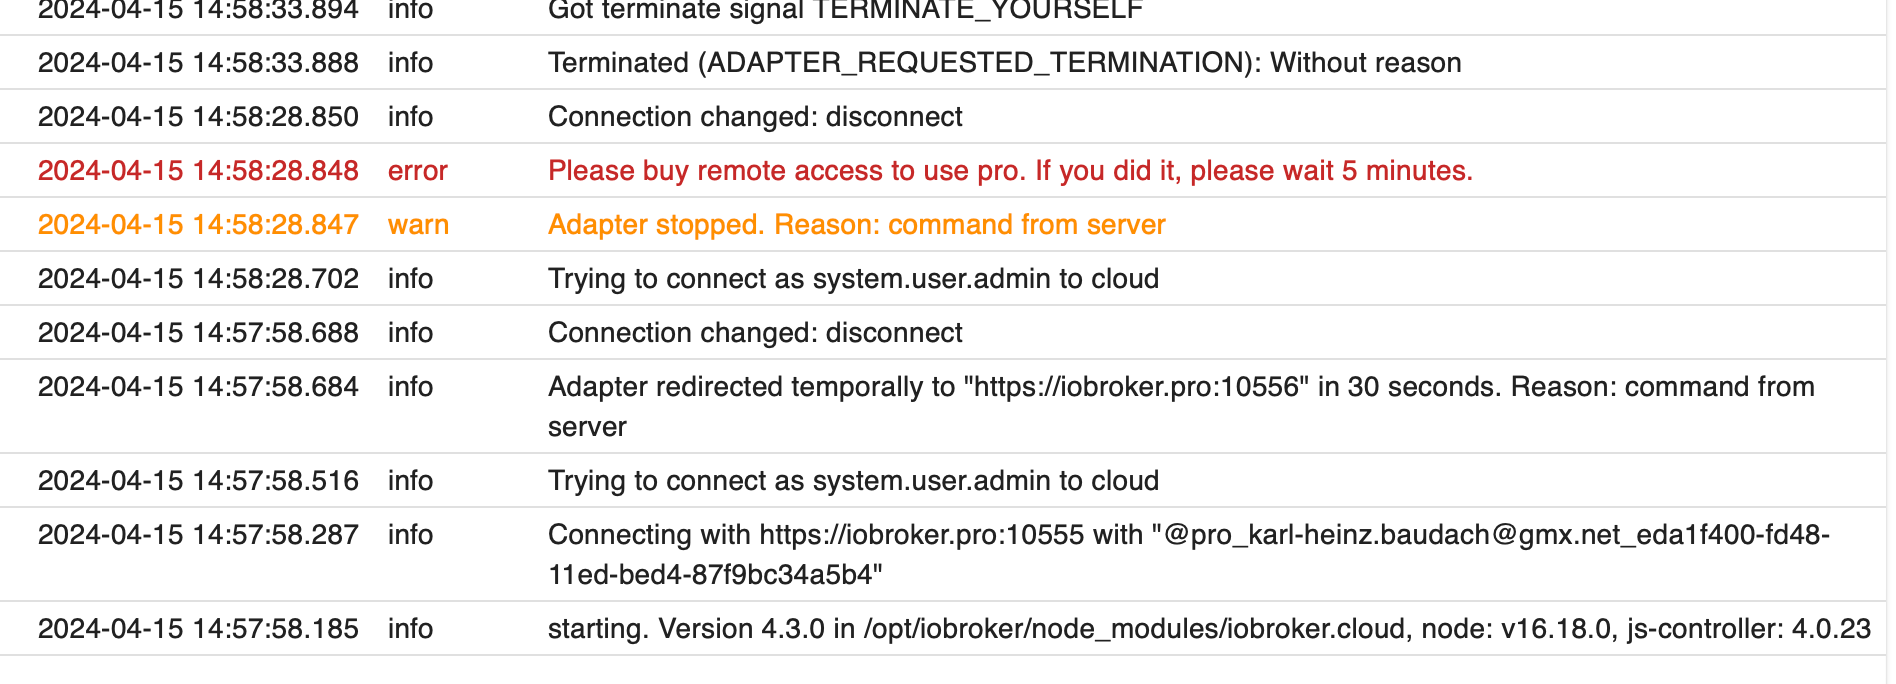
Task: Click the info label of the version 4.3.0 row
Action: point(410,629)
